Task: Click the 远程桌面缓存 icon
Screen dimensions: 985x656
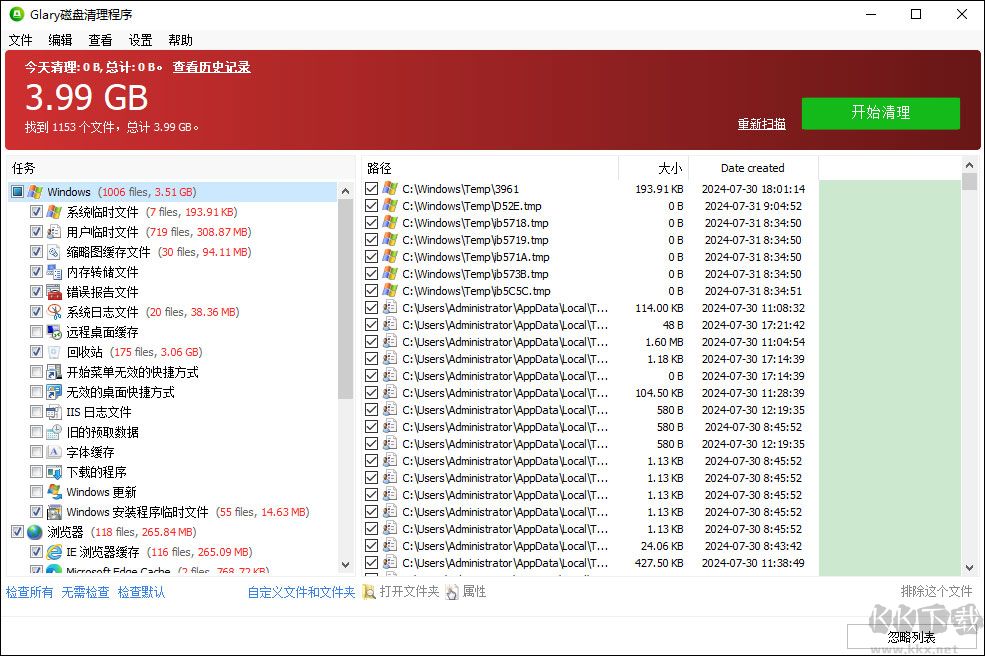Action: [55, 332]
